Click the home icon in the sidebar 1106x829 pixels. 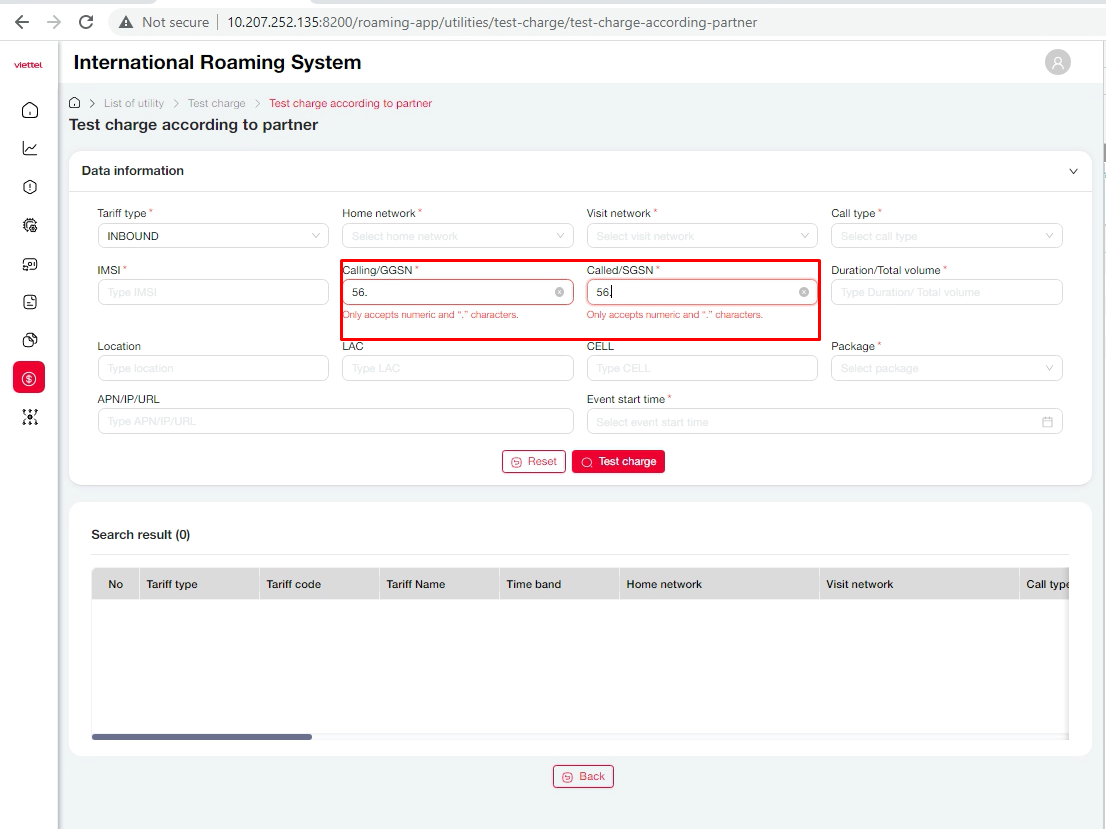click(30, 110)
